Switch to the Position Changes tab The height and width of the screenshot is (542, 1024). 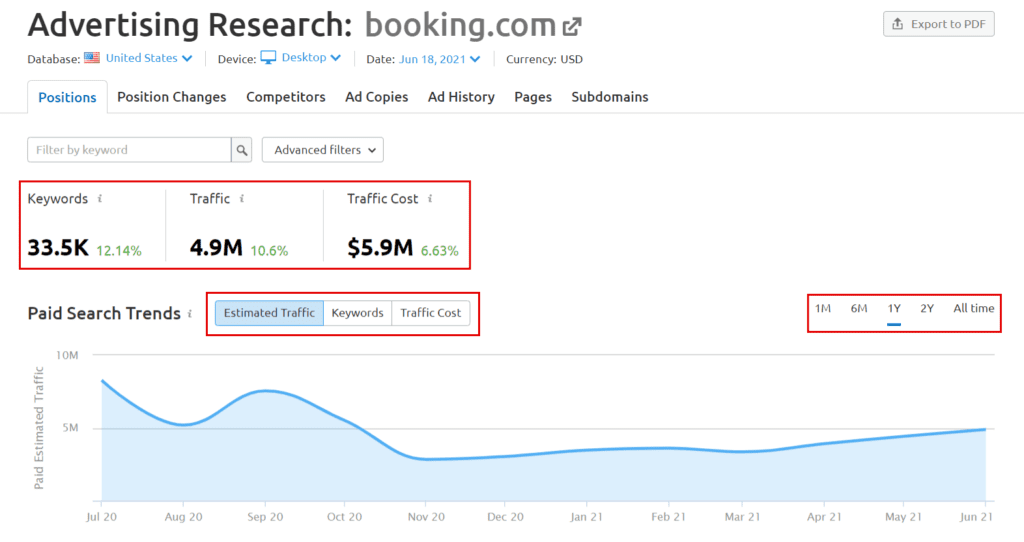coord(172,97)
